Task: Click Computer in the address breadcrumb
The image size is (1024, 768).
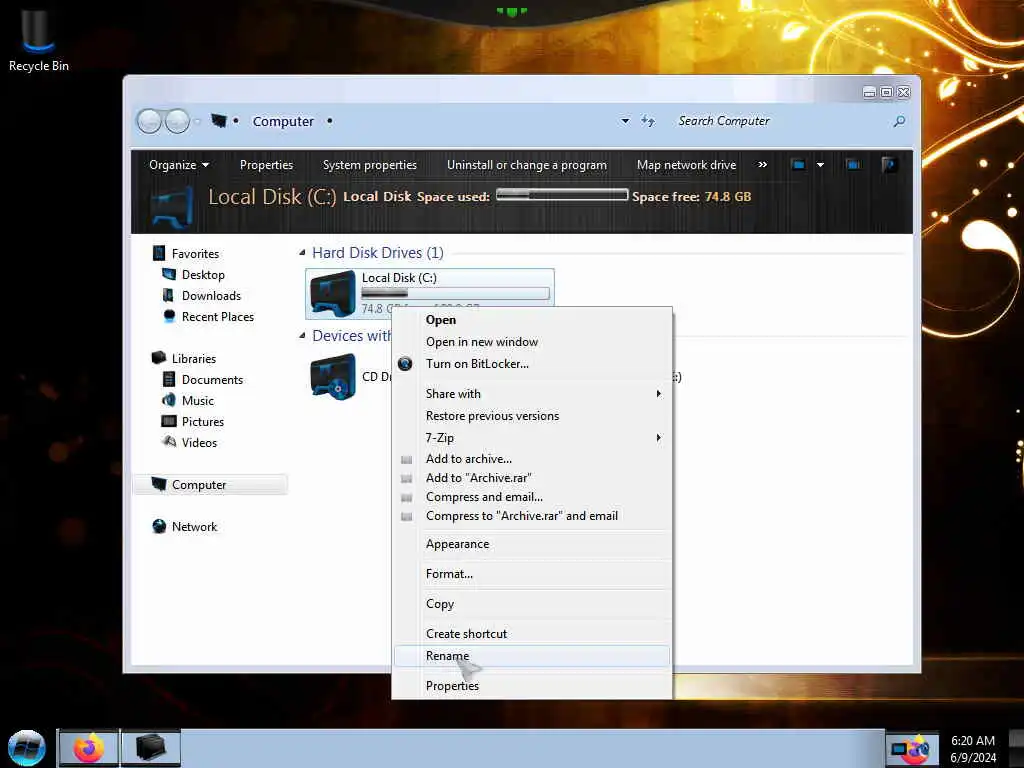Action: (283, 121)
